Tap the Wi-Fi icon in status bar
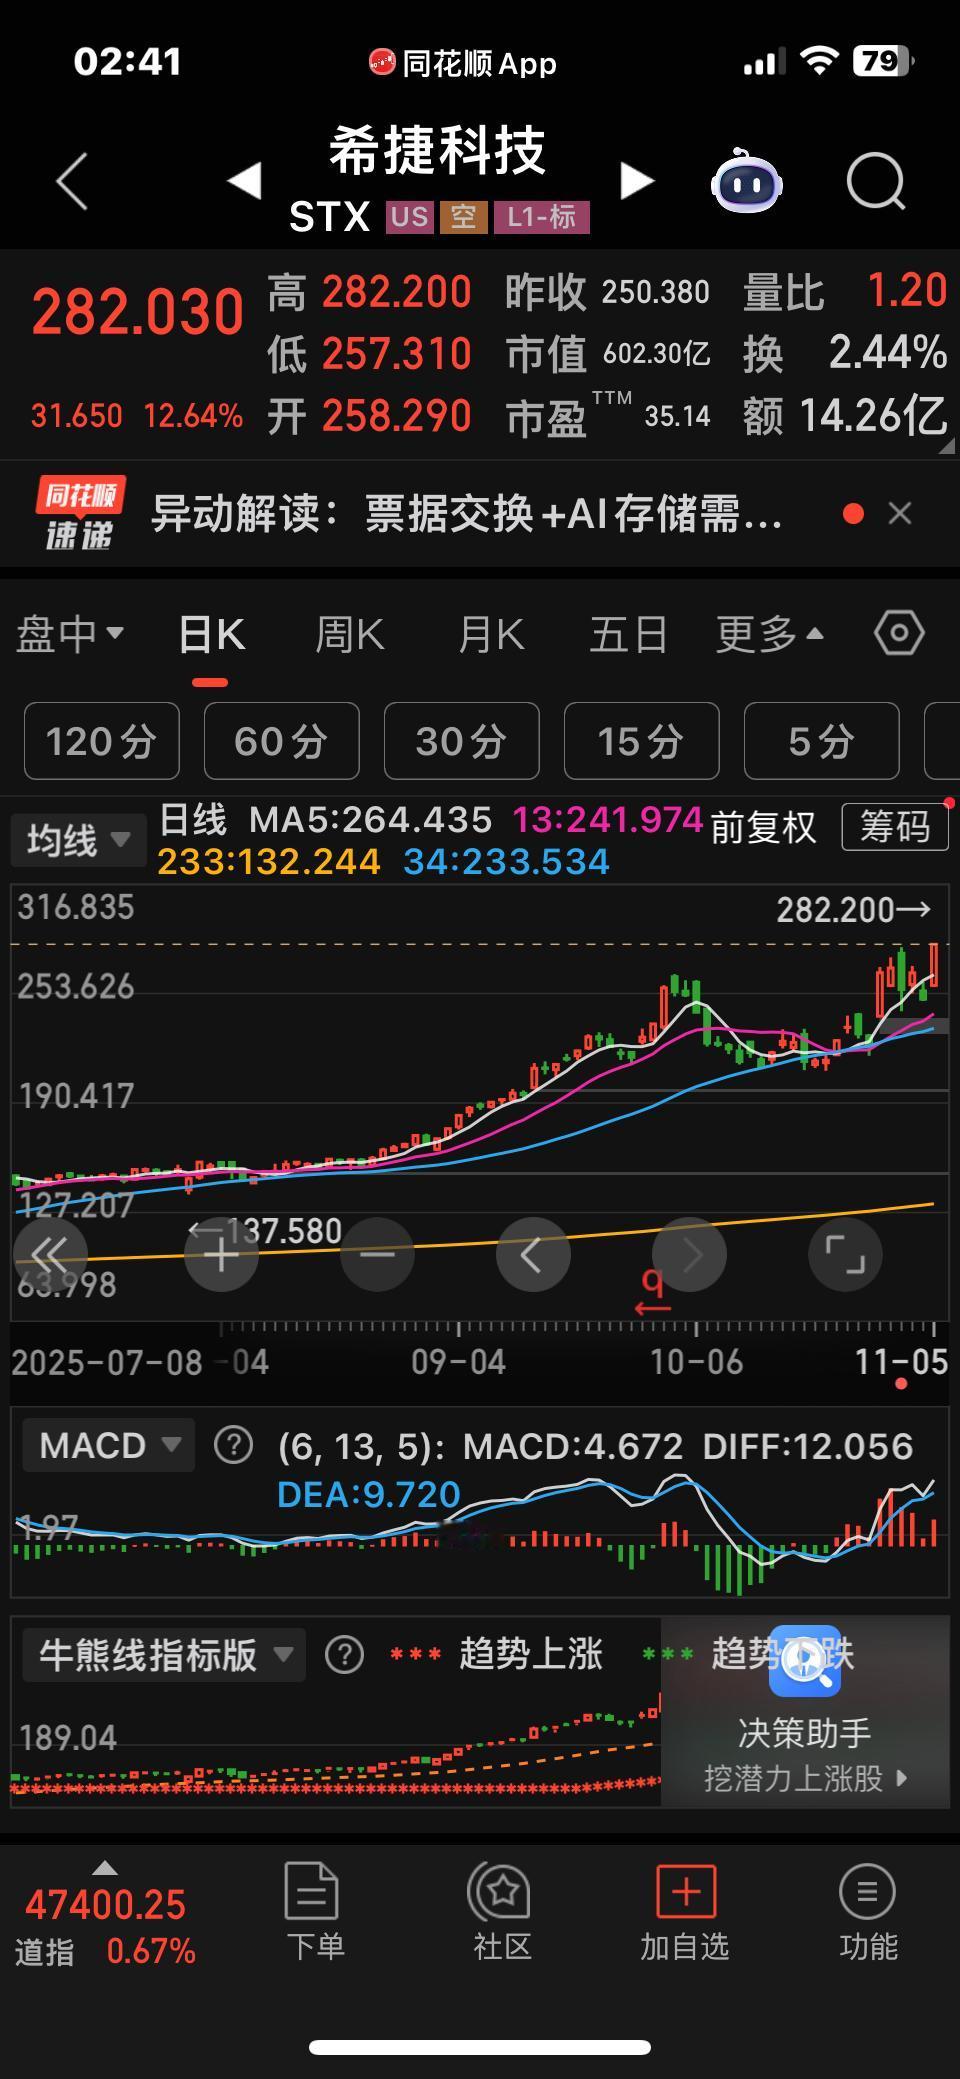 pyautogui.click(x=819, y=62)
